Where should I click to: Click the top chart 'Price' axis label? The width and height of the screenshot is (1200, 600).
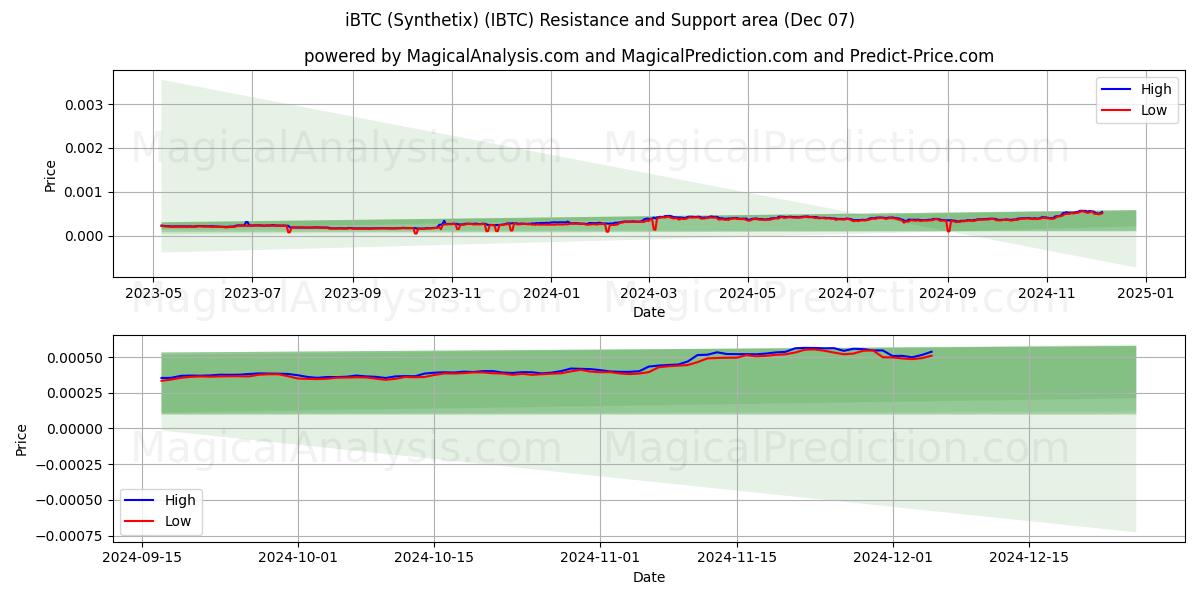(x=50, y=174)
